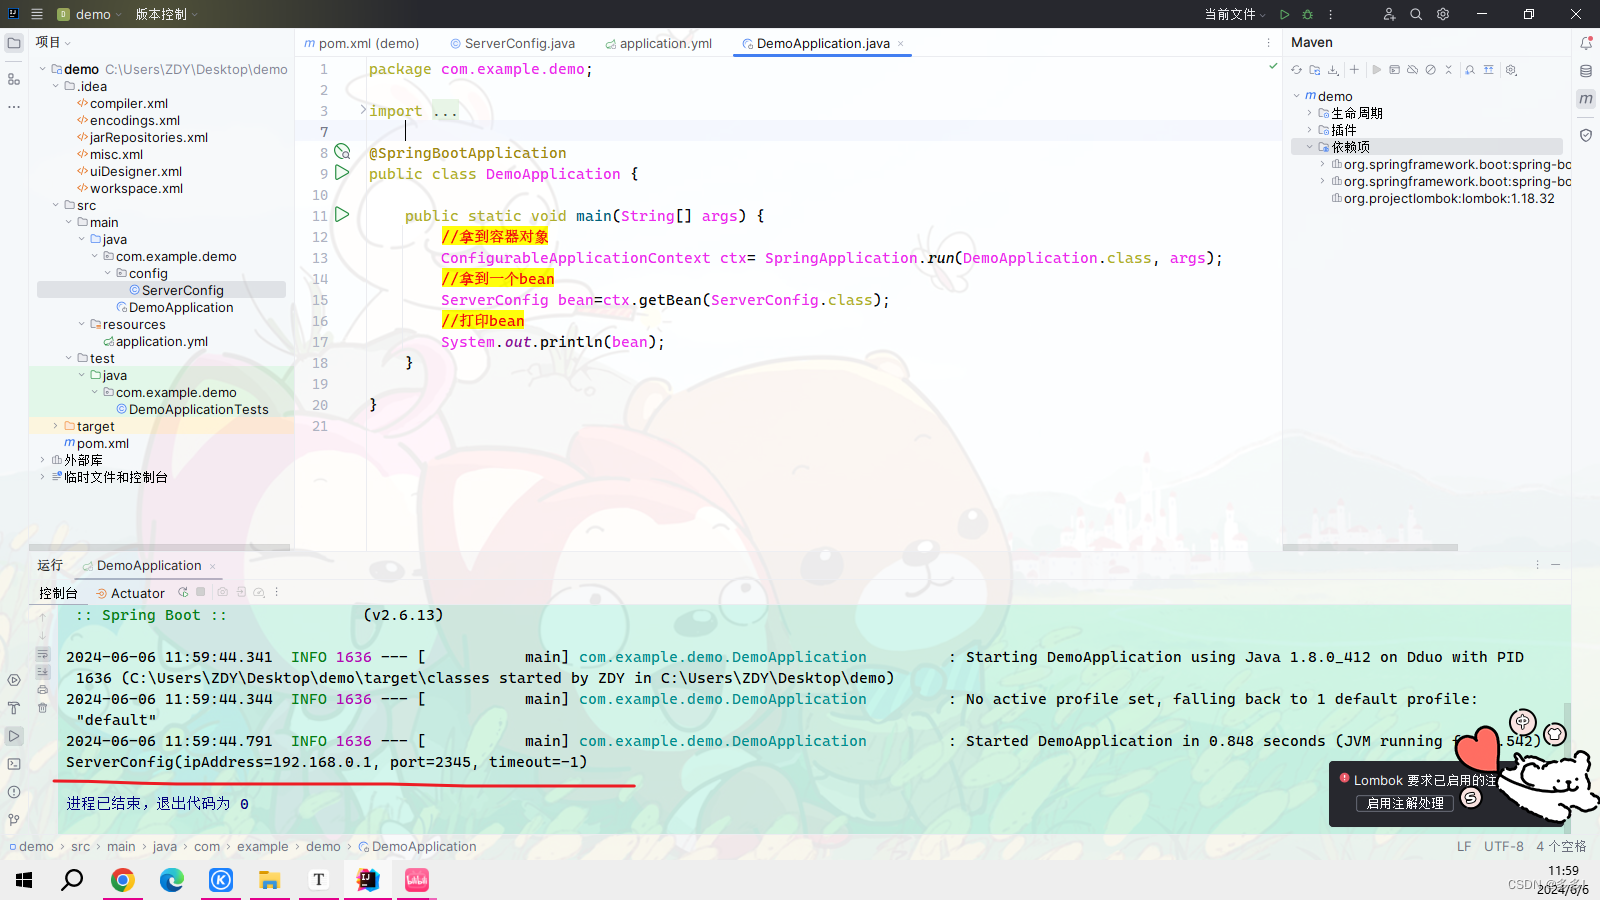Open Maven settings via the gear icon
Screen dimensions: 1600x900
(1511, 69)
